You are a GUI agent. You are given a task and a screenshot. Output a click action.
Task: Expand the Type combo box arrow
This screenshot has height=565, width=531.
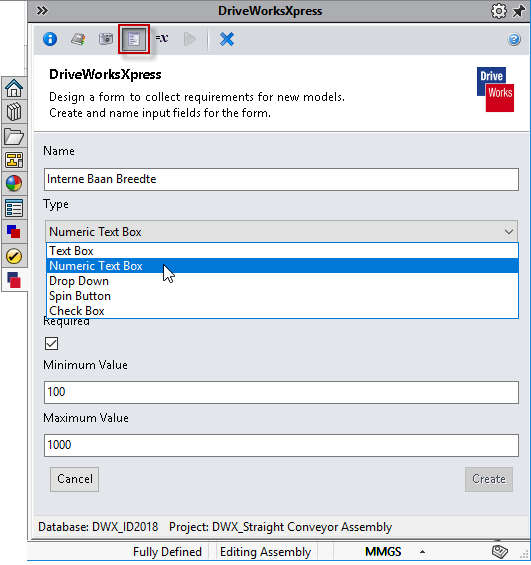[x=509, y=232]
